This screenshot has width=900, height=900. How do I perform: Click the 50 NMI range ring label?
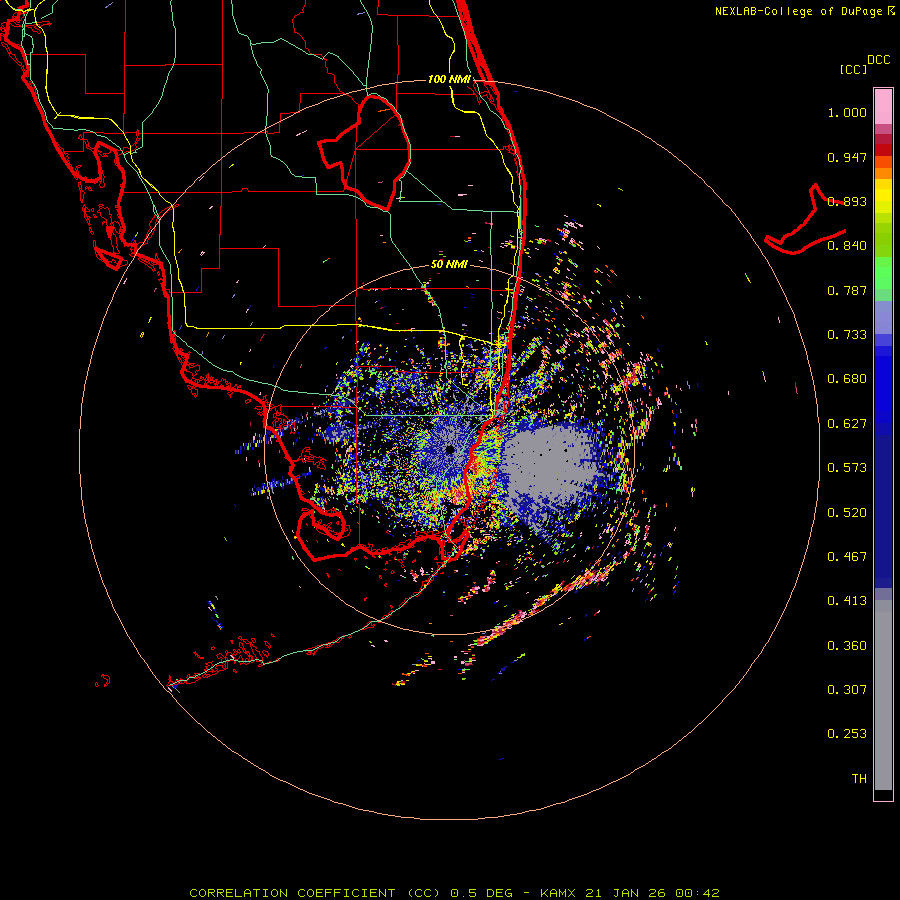click(449, 265)
